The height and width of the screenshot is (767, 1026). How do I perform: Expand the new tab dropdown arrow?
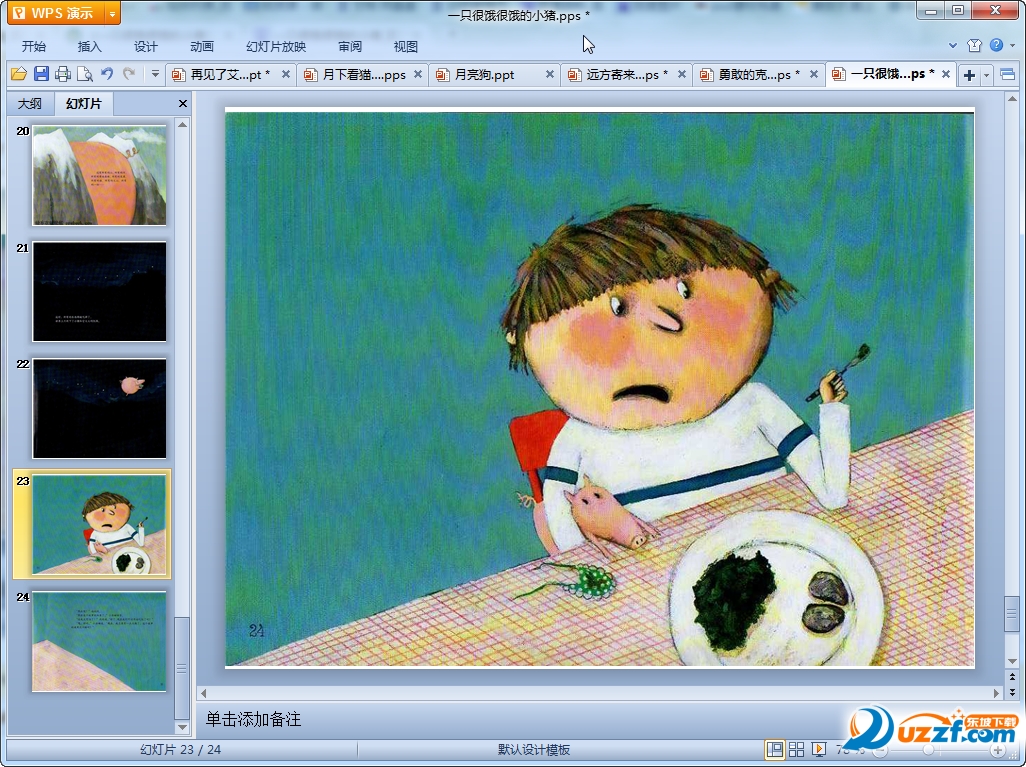986,75
